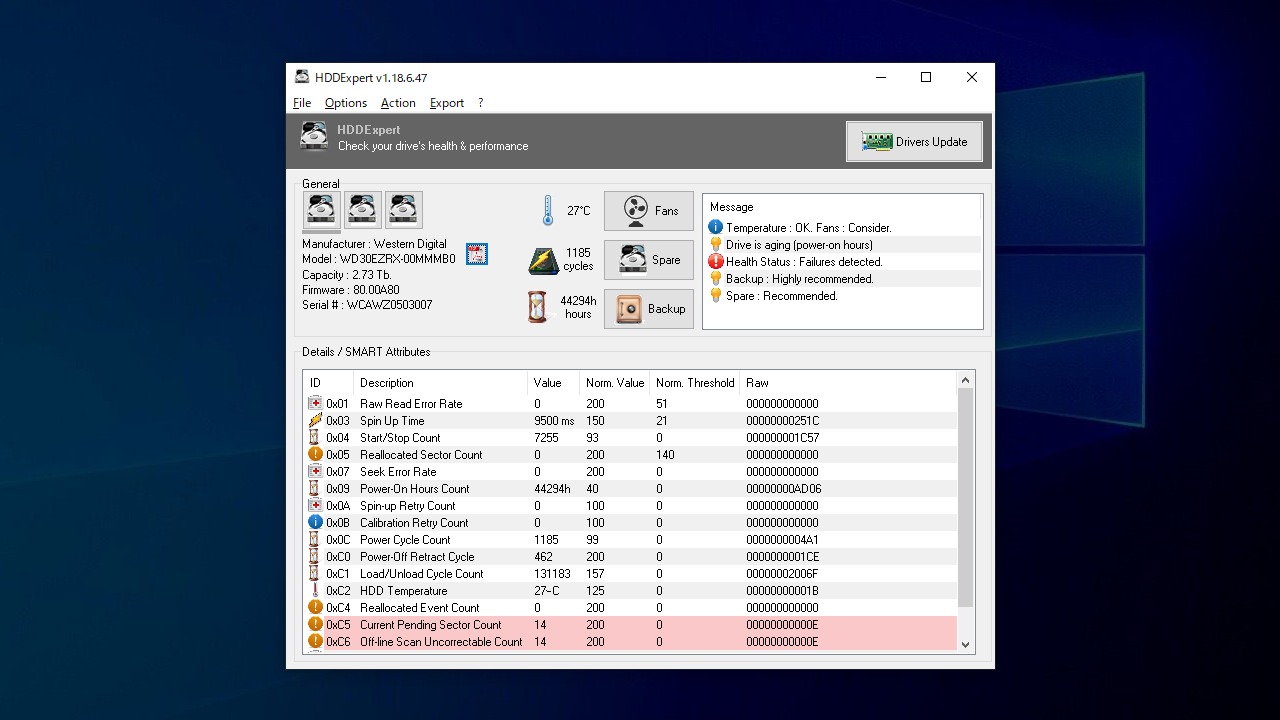
Task: Open the ? help menu
Action: pos(480,103)
